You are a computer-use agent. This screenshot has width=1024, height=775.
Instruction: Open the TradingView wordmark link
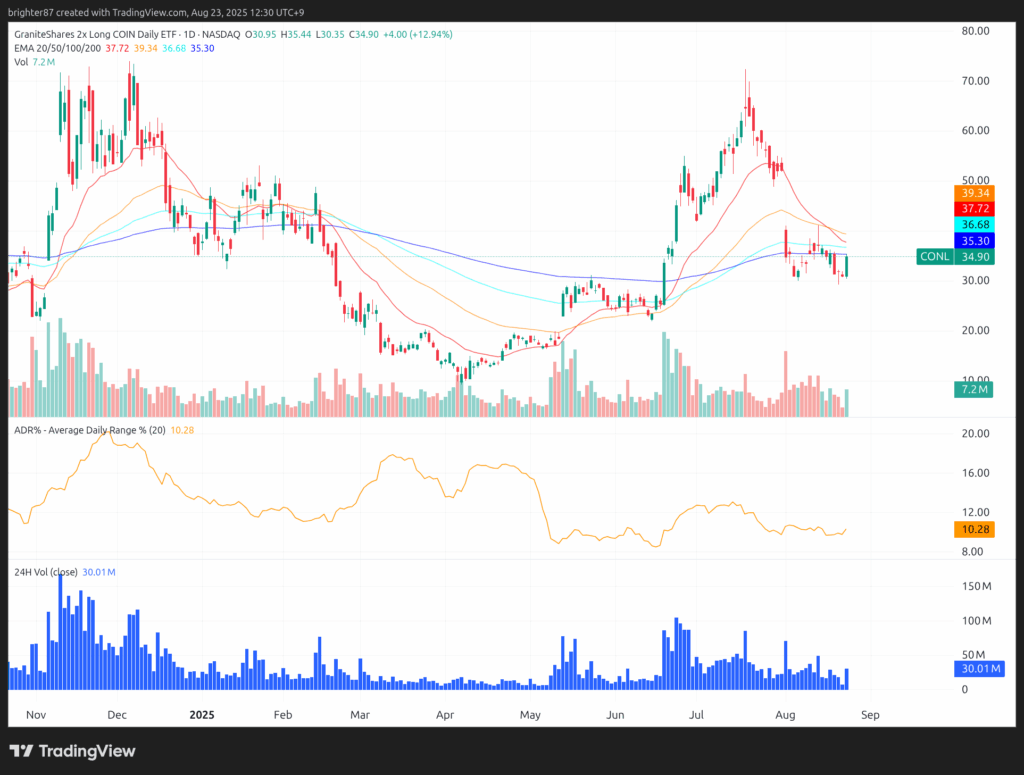87,751
